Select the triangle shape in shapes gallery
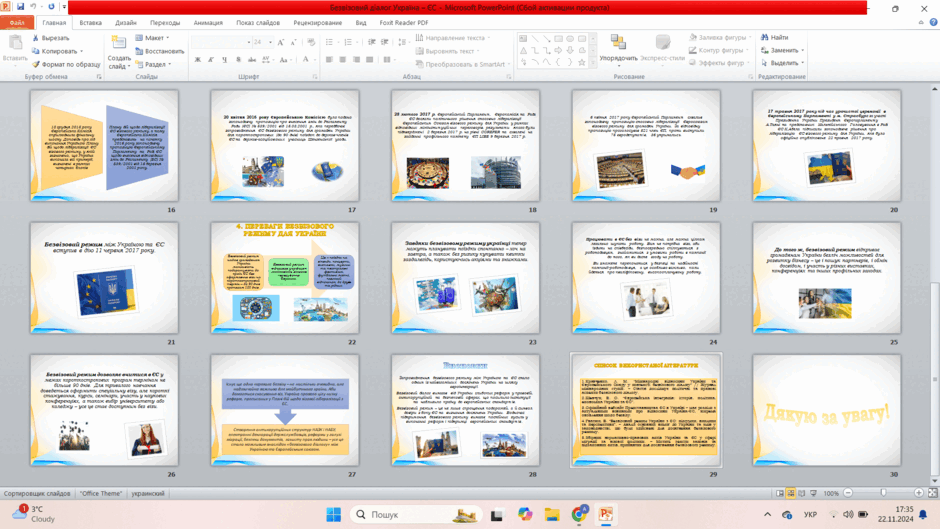This screenshot has width=940, height=529. (x=523, y=50)
